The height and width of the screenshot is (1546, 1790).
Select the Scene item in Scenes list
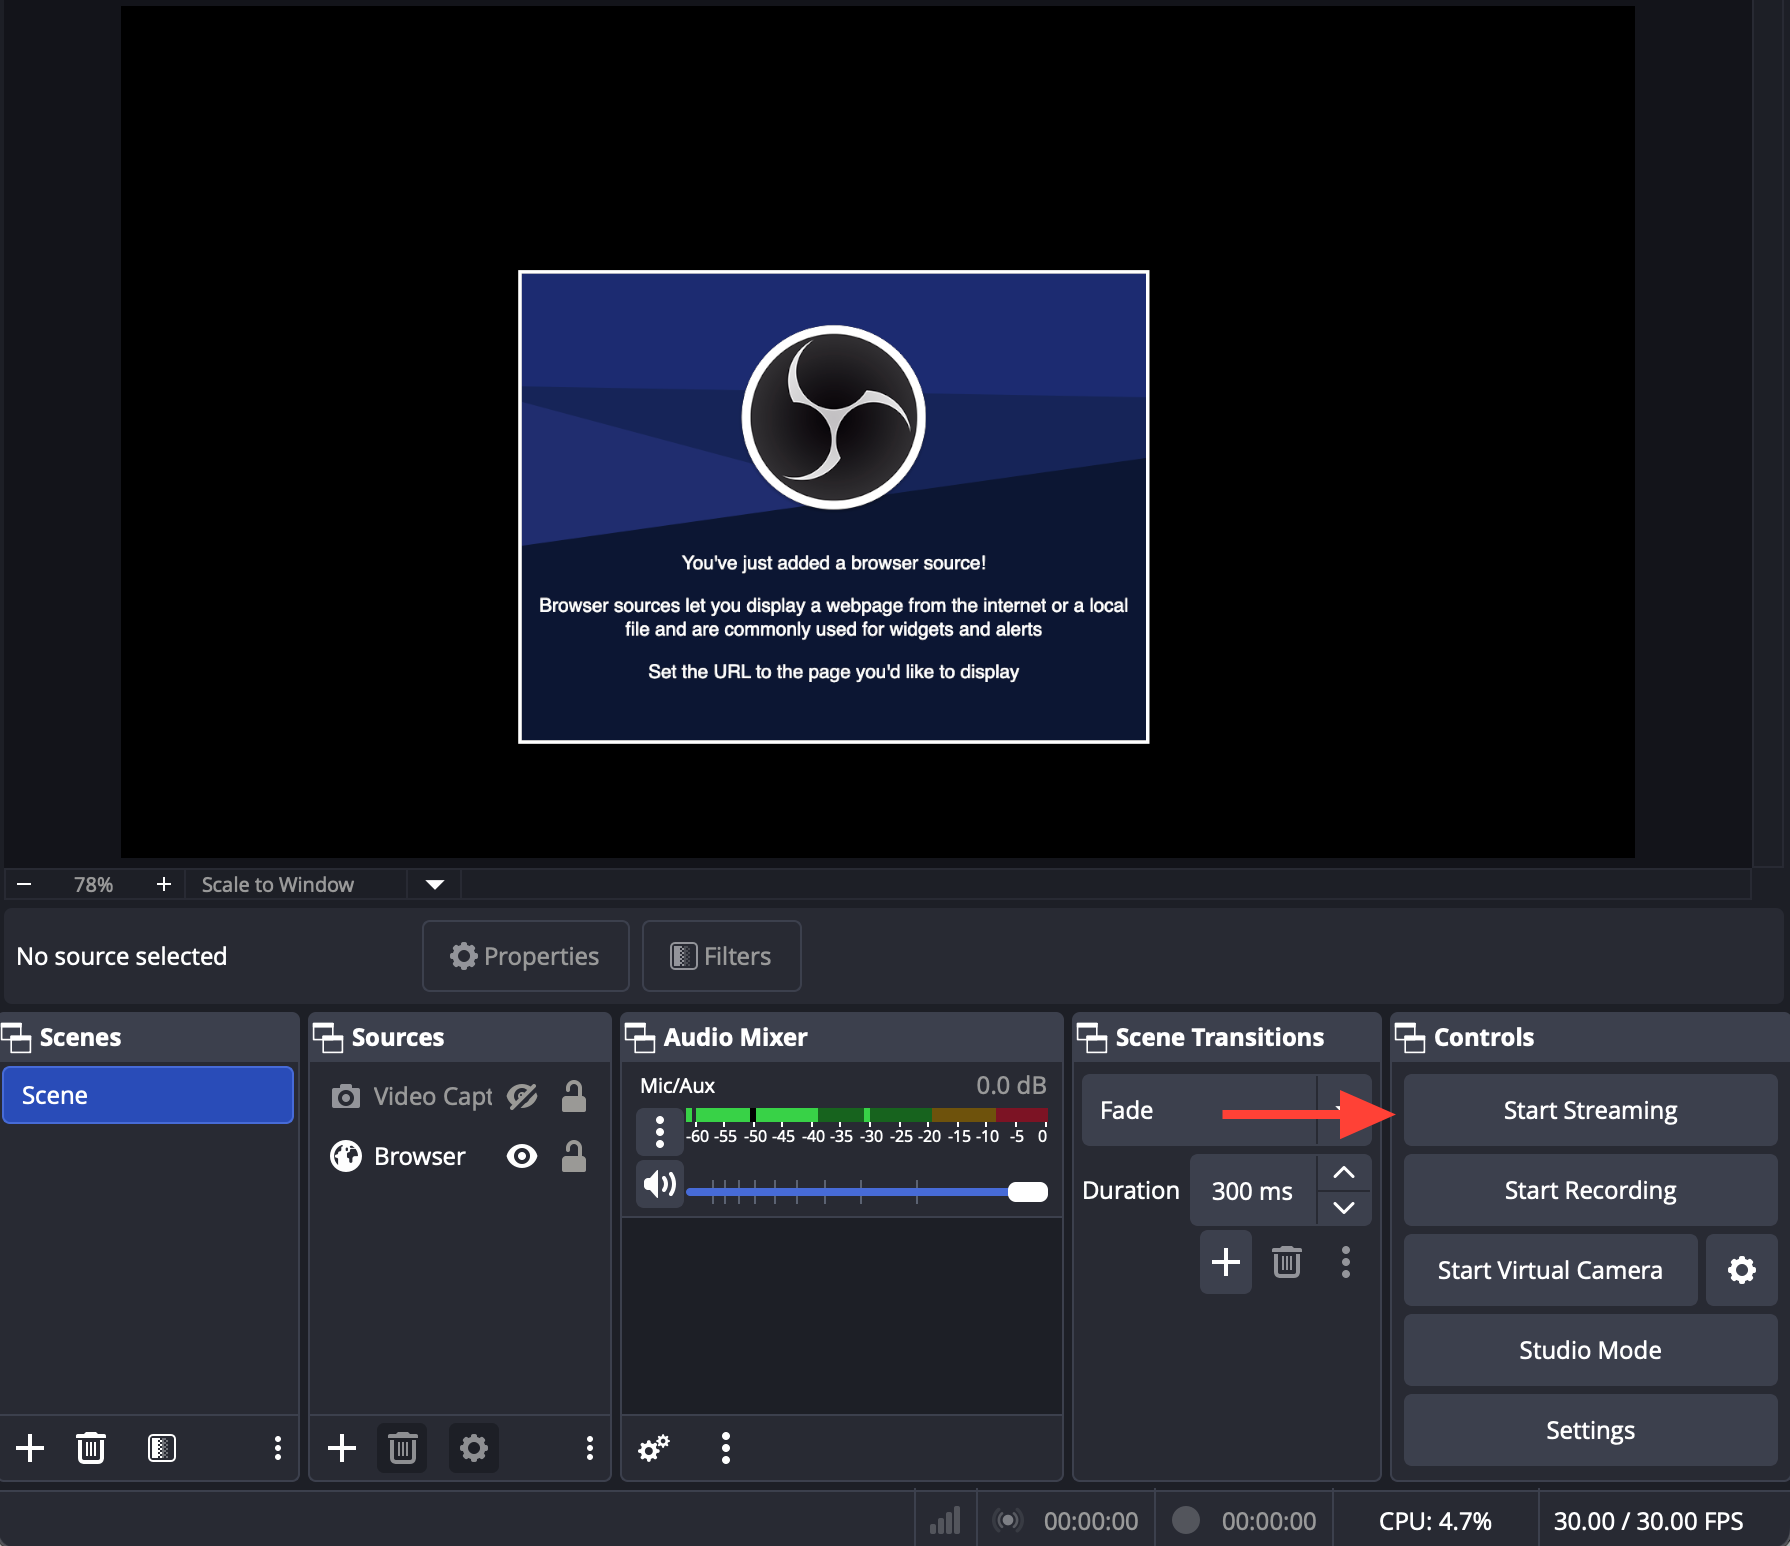click(148, 1095)
